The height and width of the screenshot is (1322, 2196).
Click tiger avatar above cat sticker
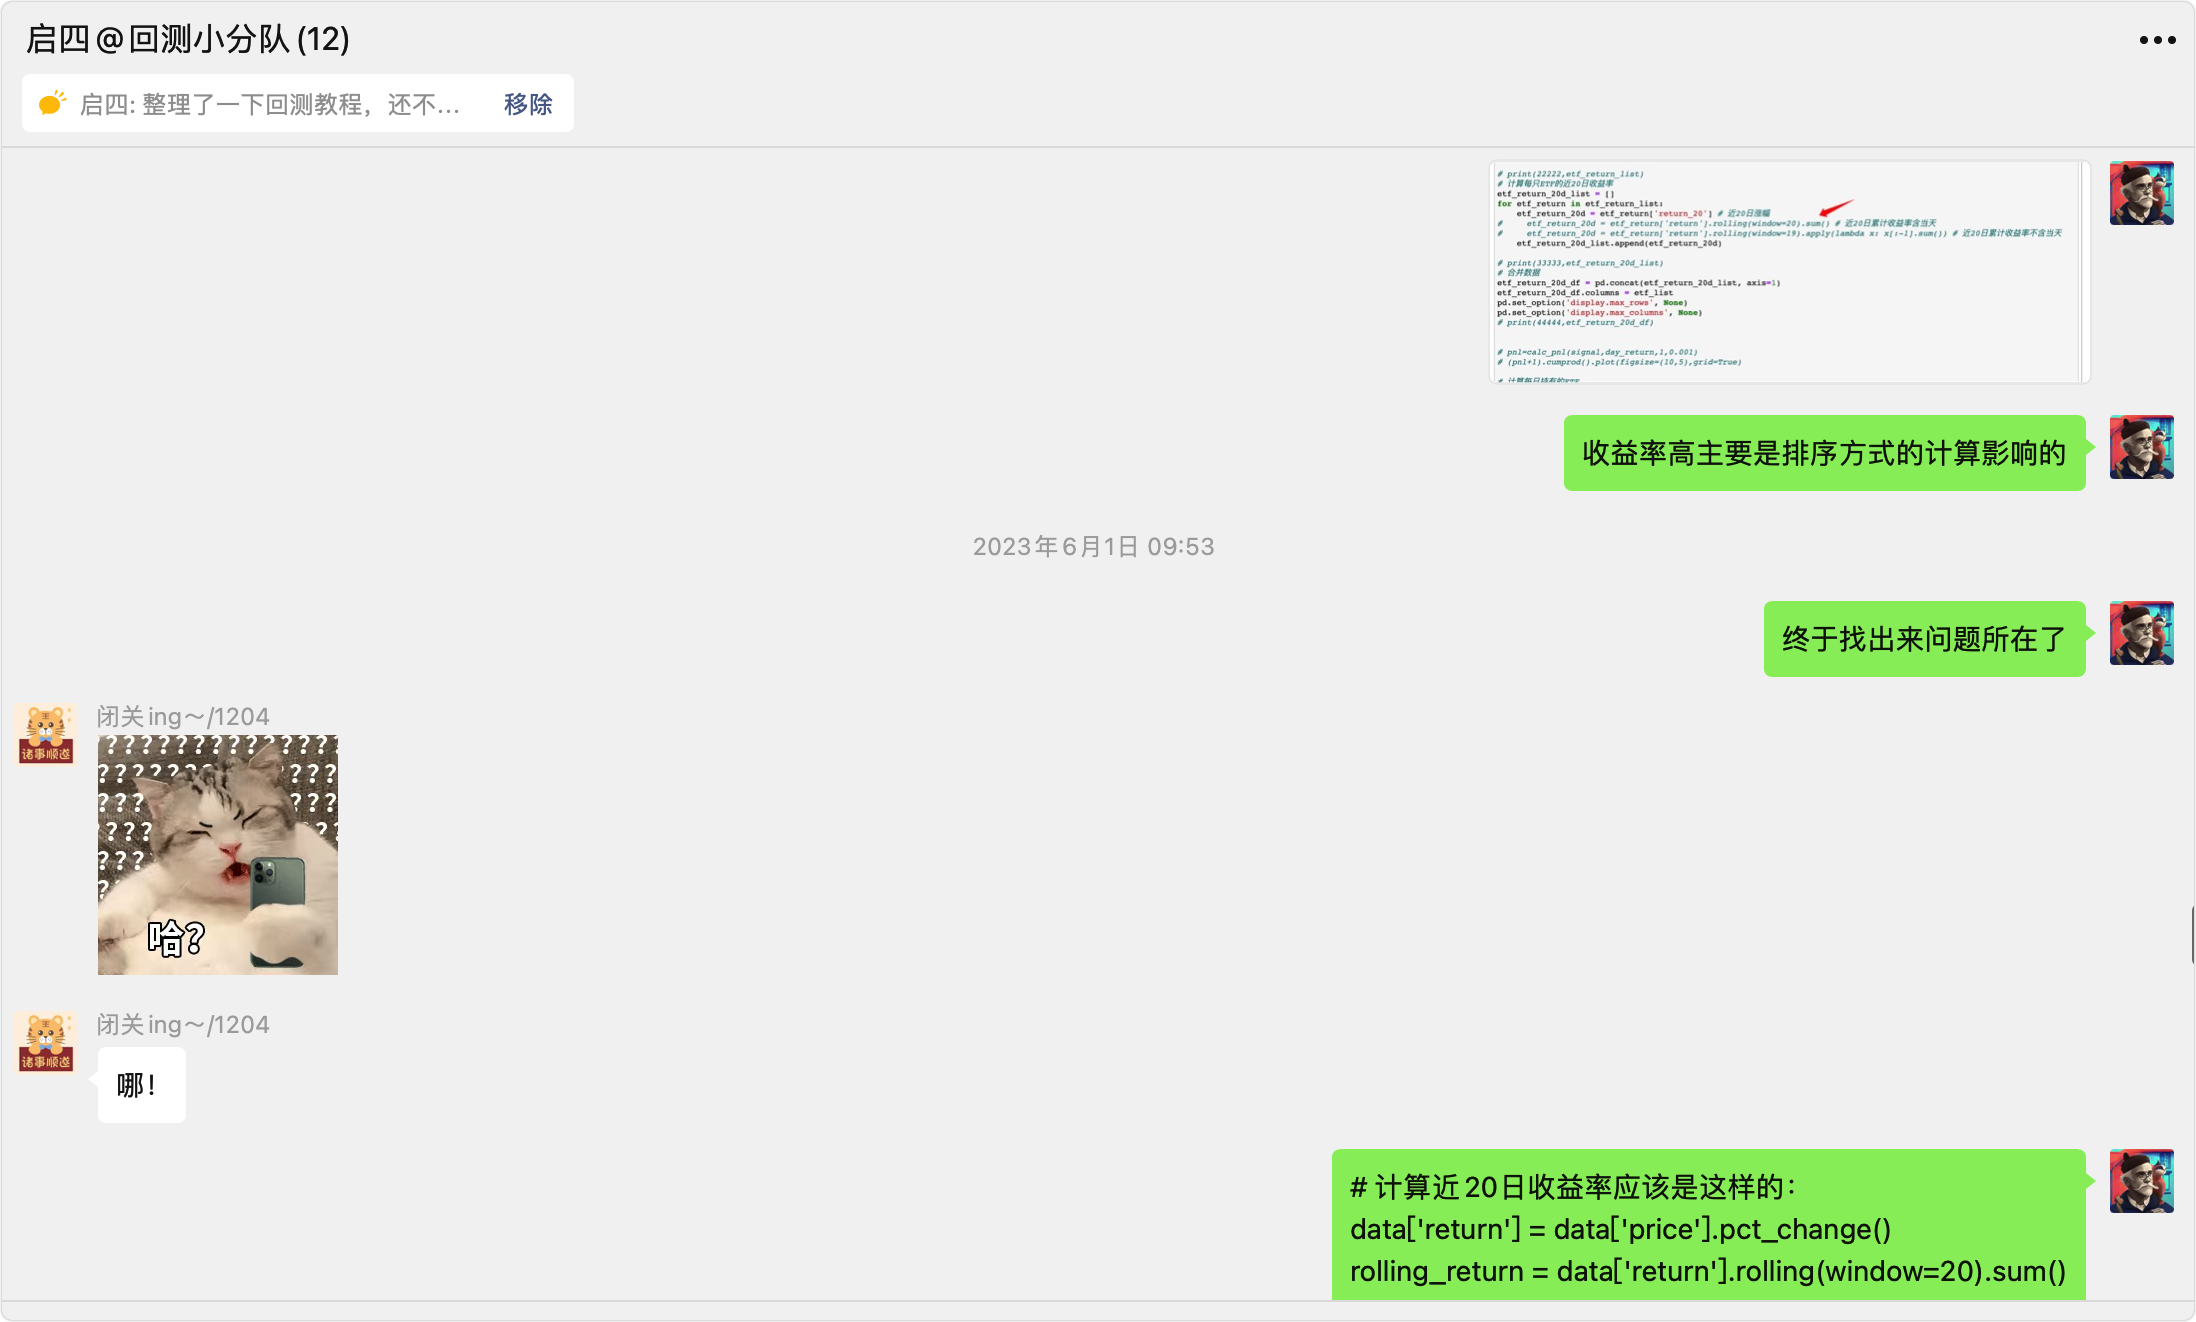[46, 734]
